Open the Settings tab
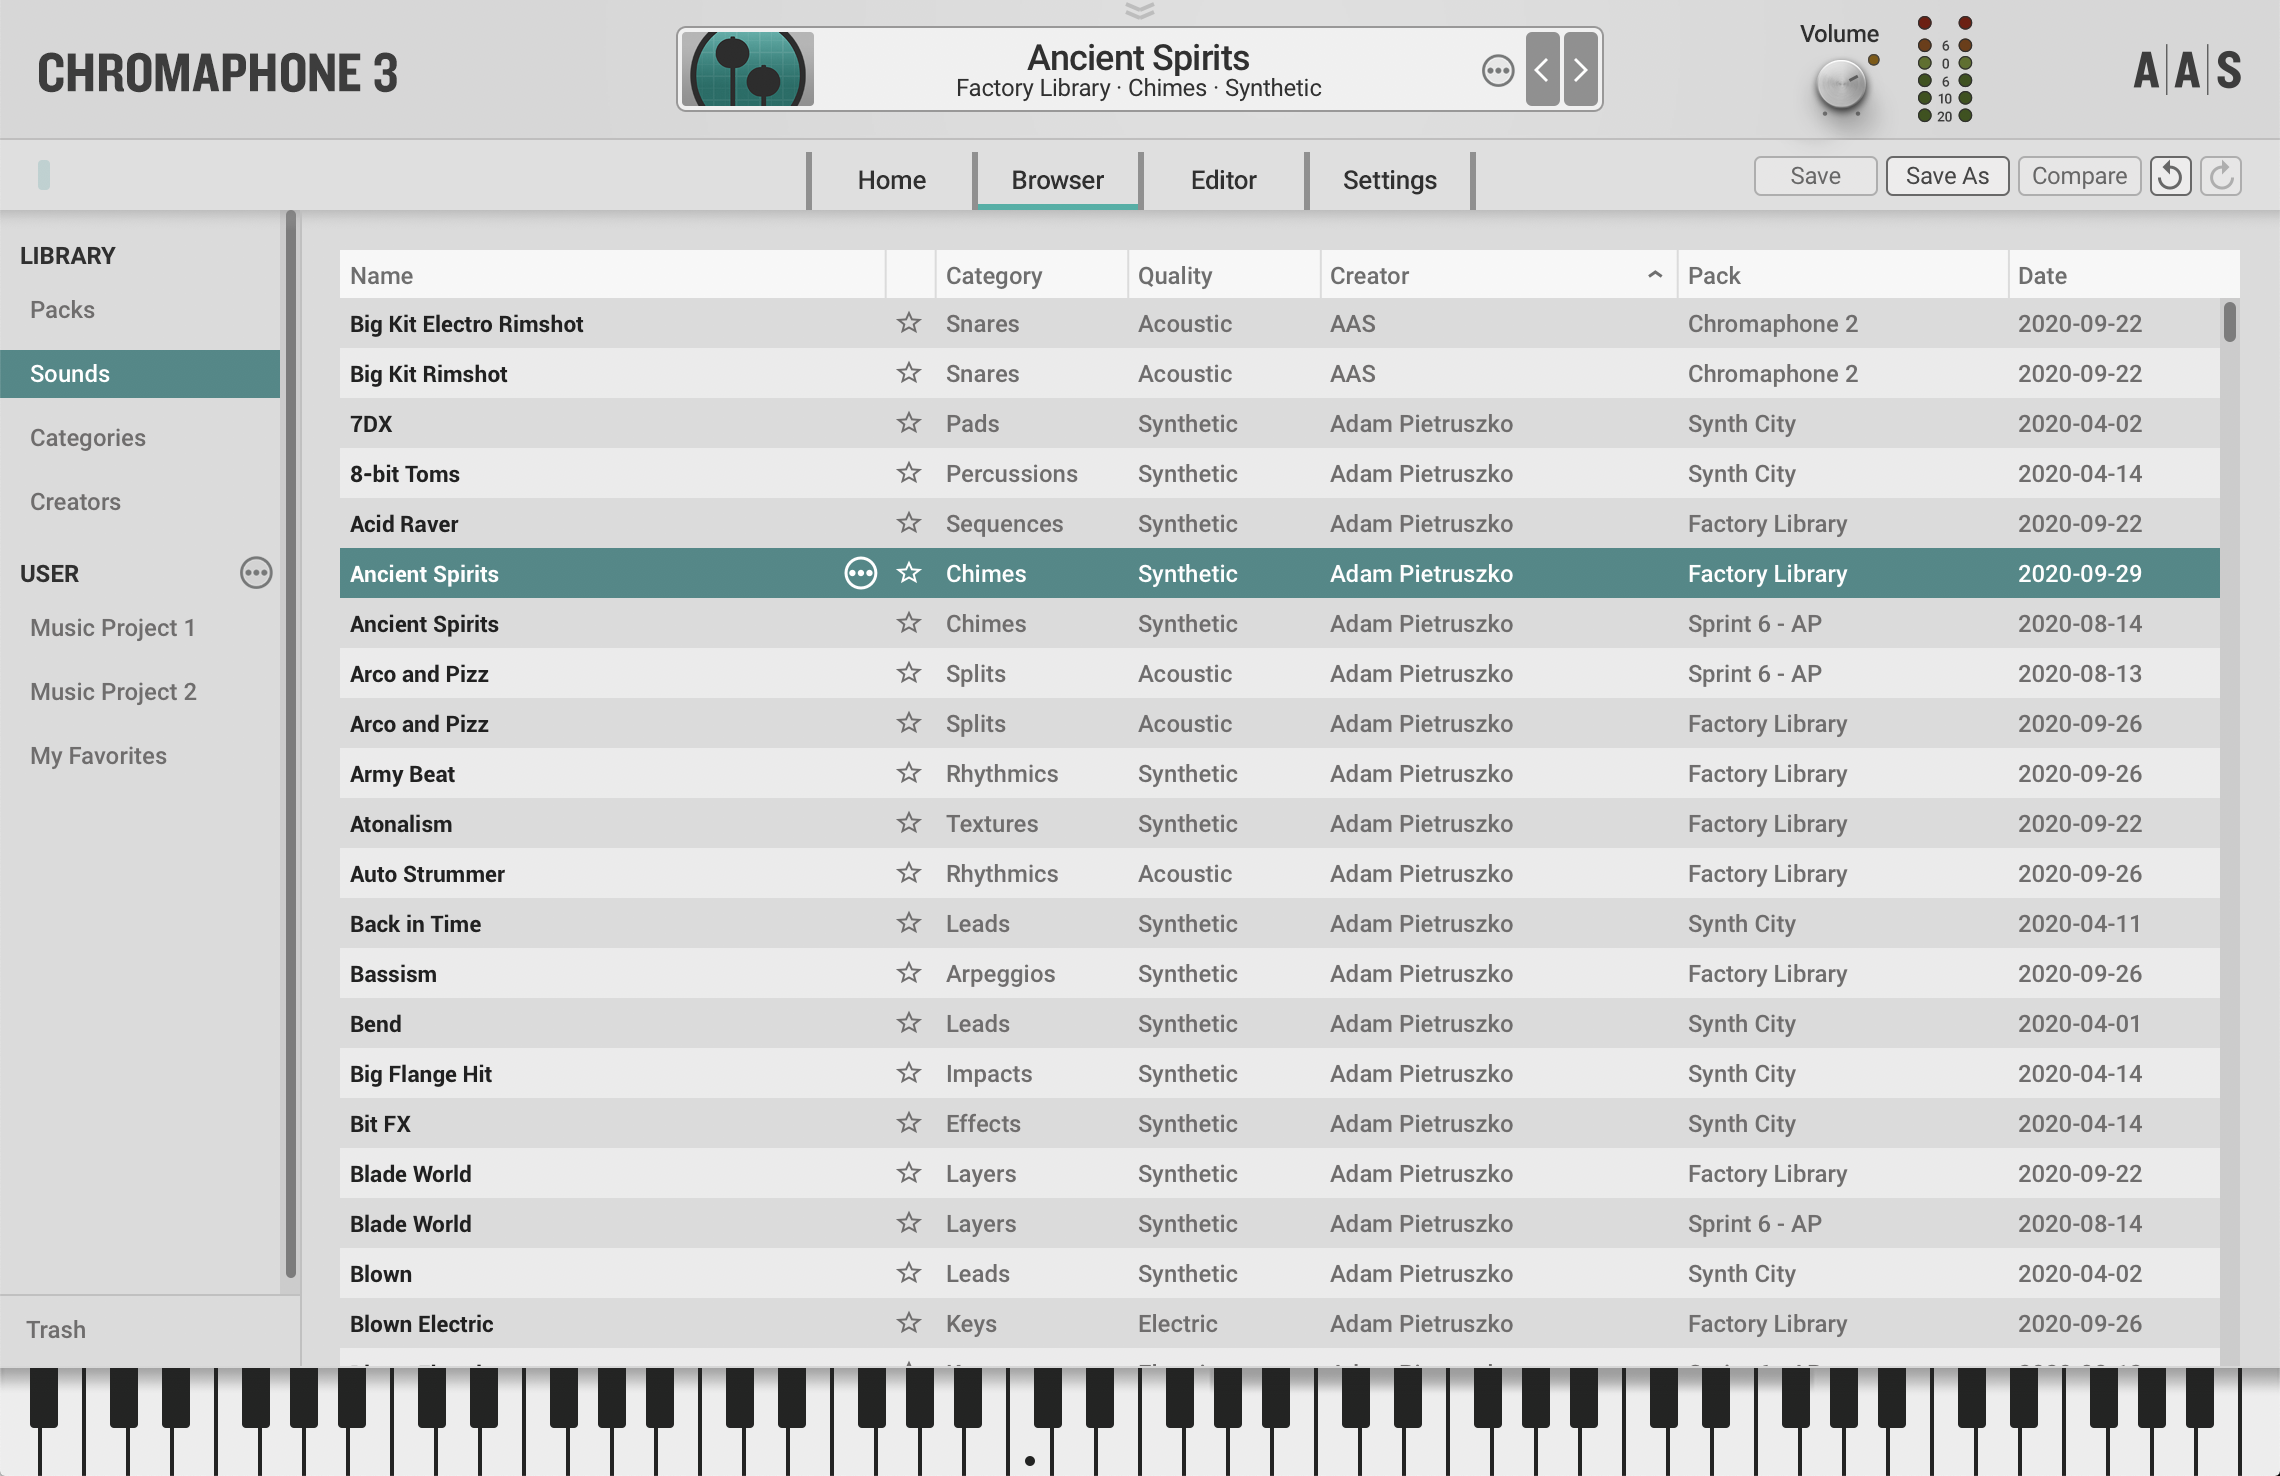The height and width of the screenshot is (1476, 2280). coord(1388,180)
